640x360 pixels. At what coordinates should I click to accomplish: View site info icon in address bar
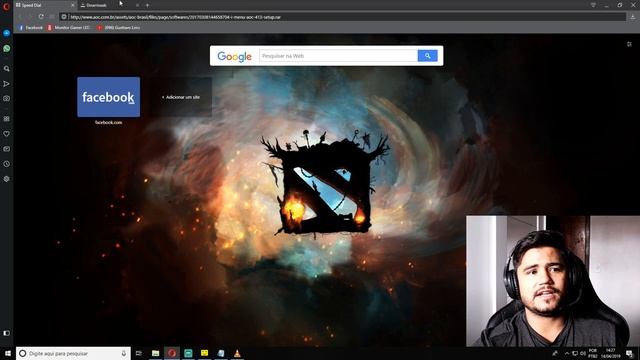tap(64, 17)
